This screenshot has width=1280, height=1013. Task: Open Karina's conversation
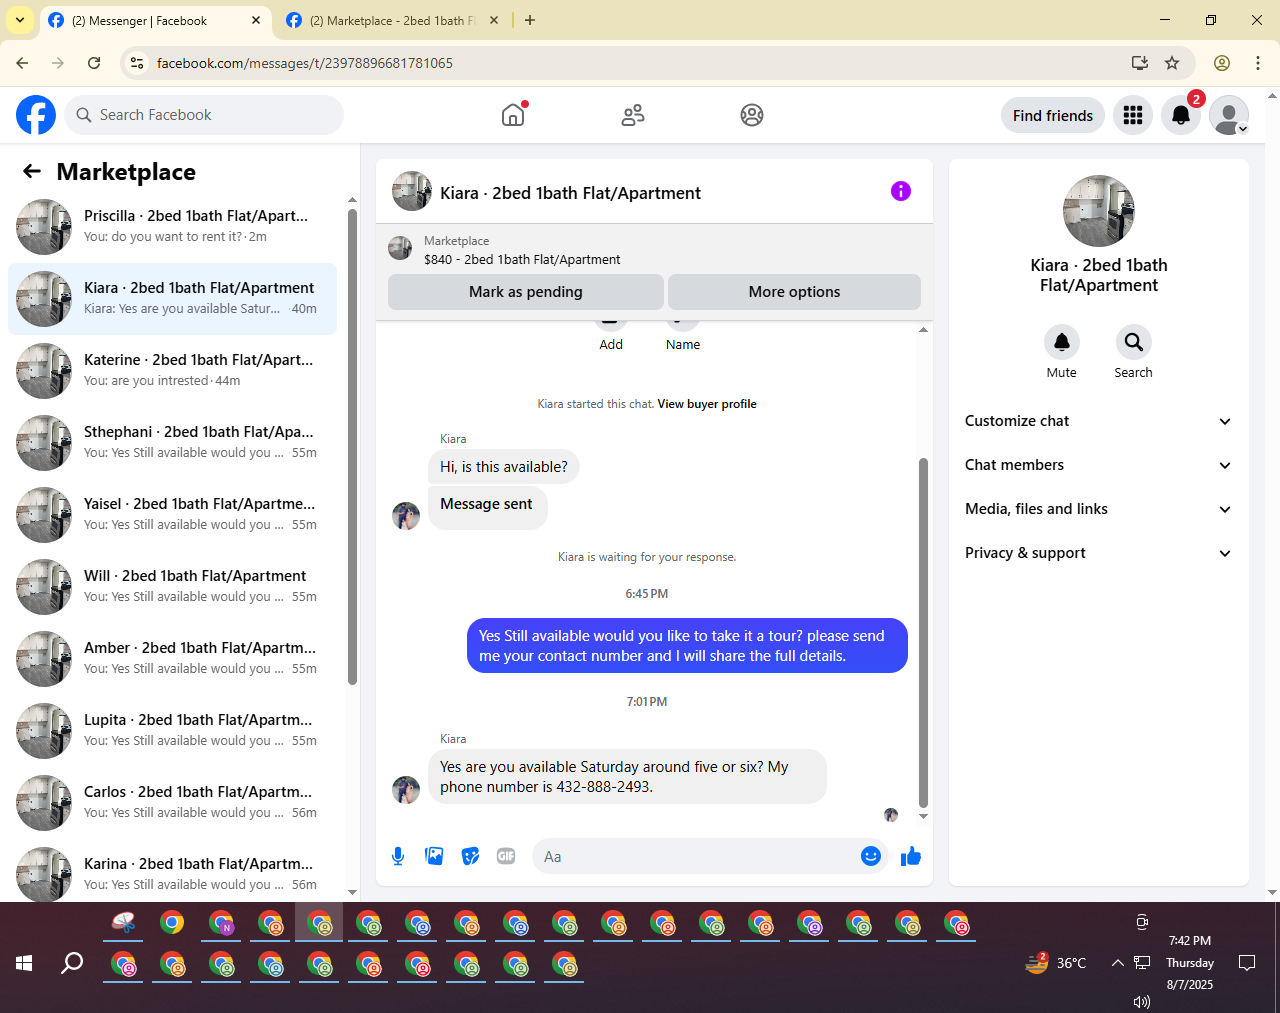point(172,873)
